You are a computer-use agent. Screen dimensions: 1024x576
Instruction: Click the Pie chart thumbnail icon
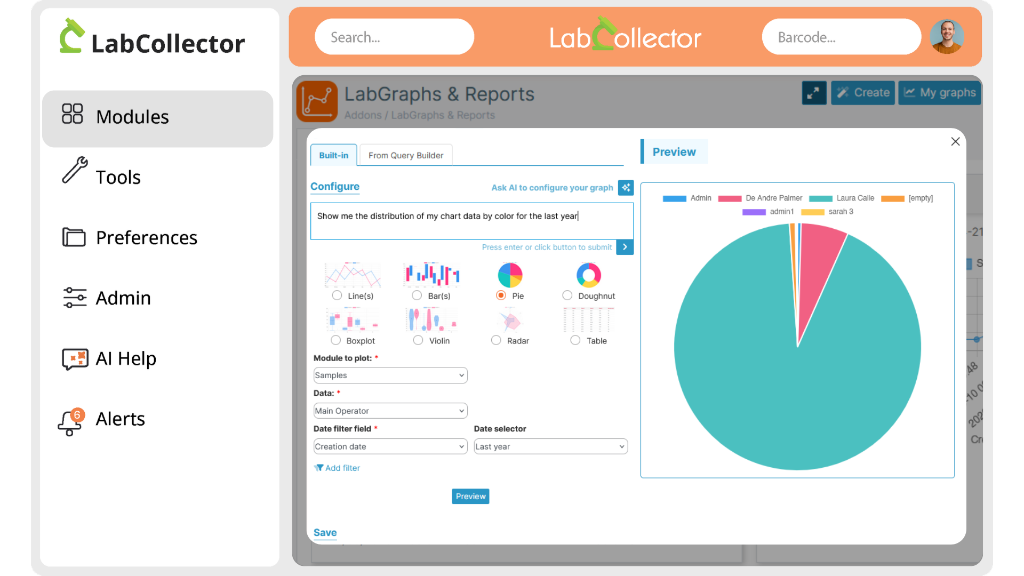[510, 275]
